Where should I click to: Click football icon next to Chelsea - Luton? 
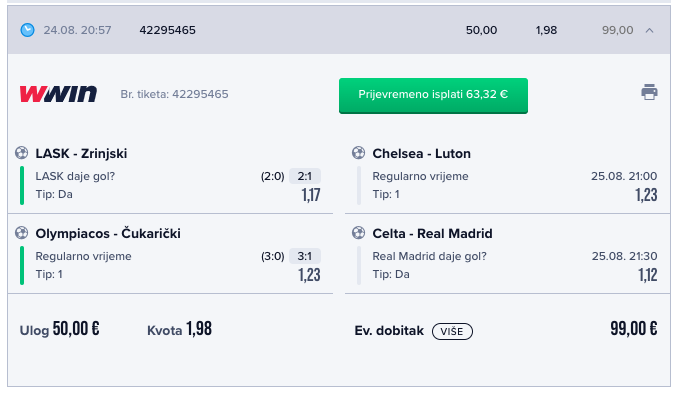pyautogui.click(x=358, y=153)
